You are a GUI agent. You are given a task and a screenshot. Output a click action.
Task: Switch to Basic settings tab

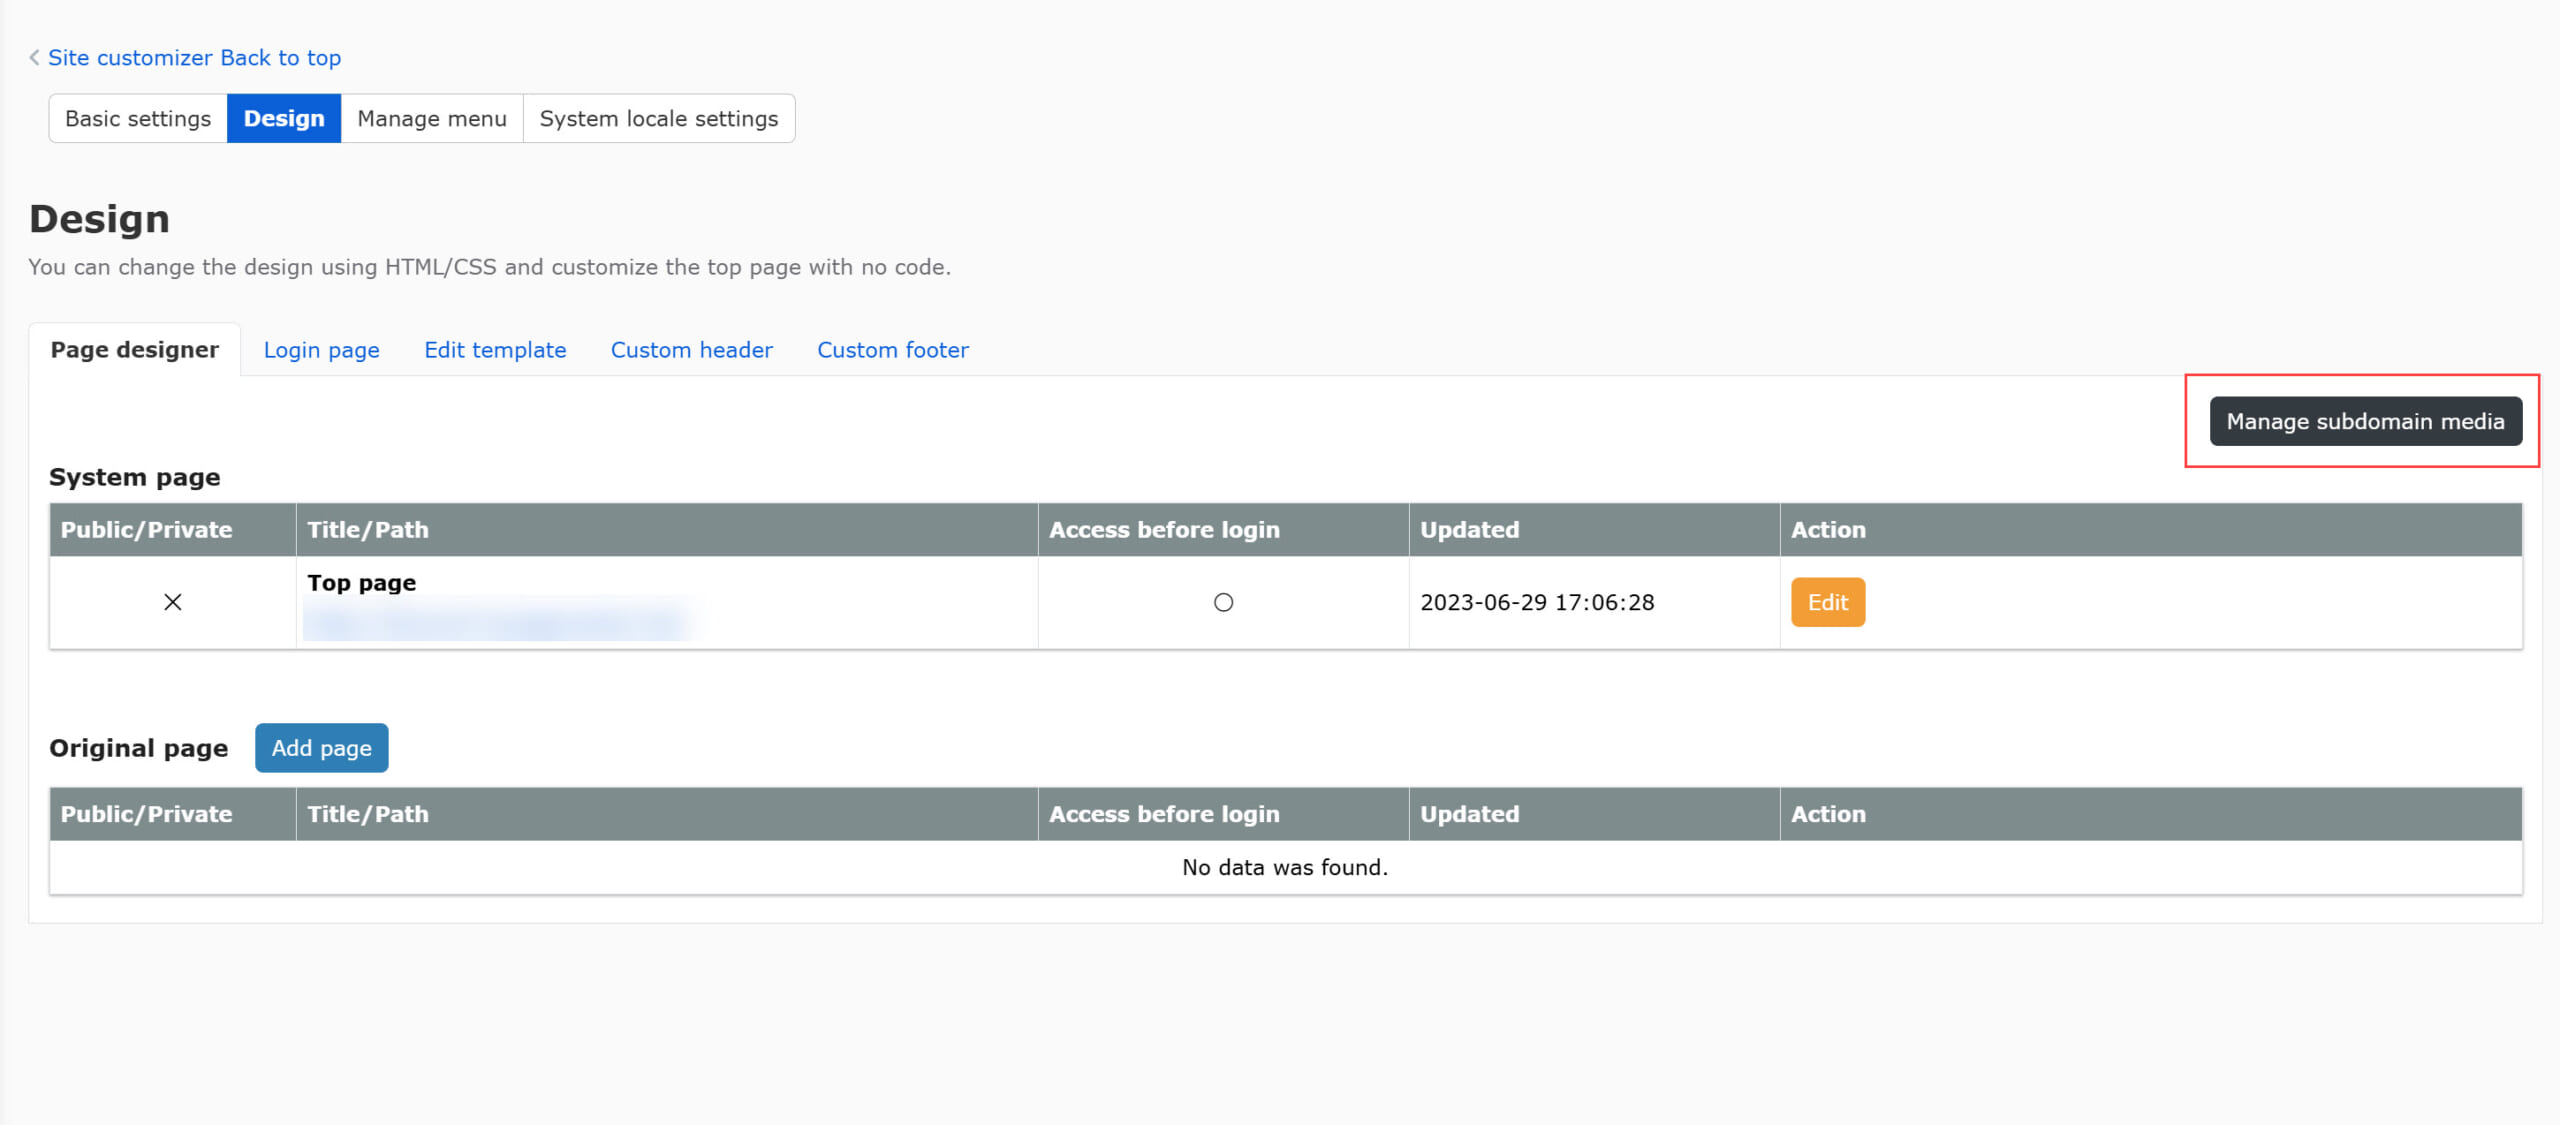click(x=138, y=119)
